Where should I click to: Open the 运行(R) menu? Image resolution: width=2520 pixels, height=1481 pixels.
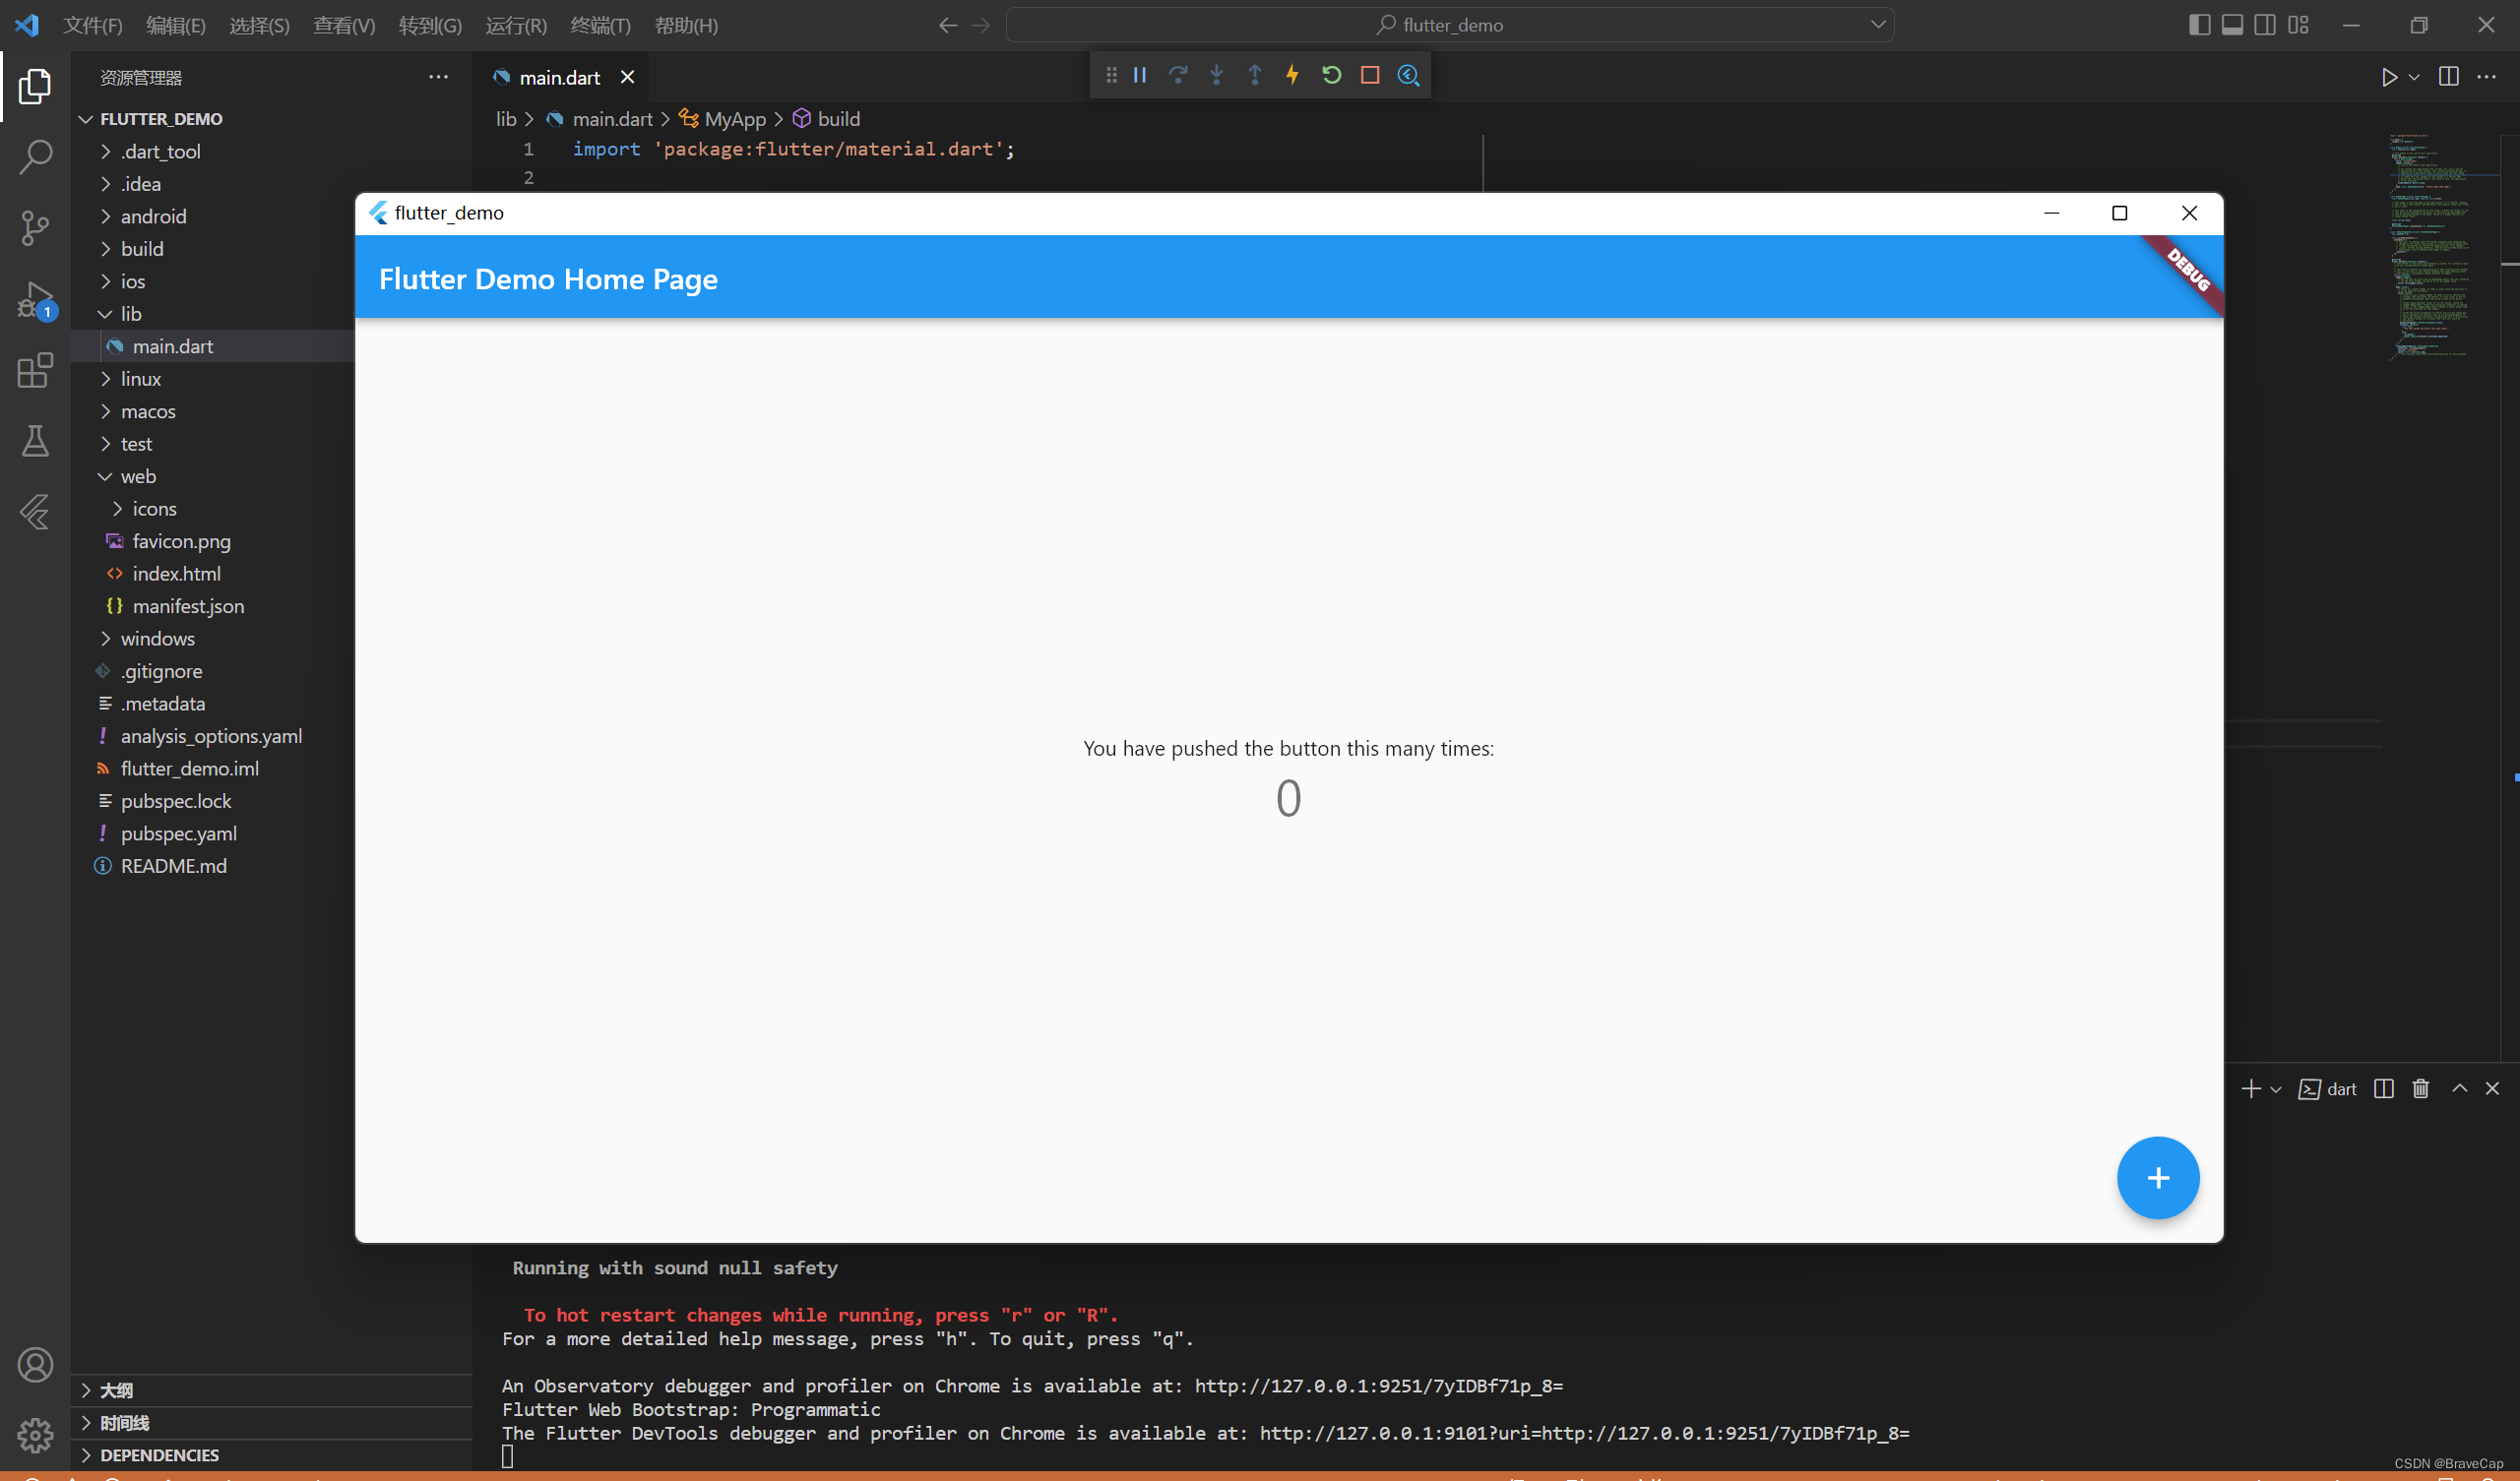(516, 25)
